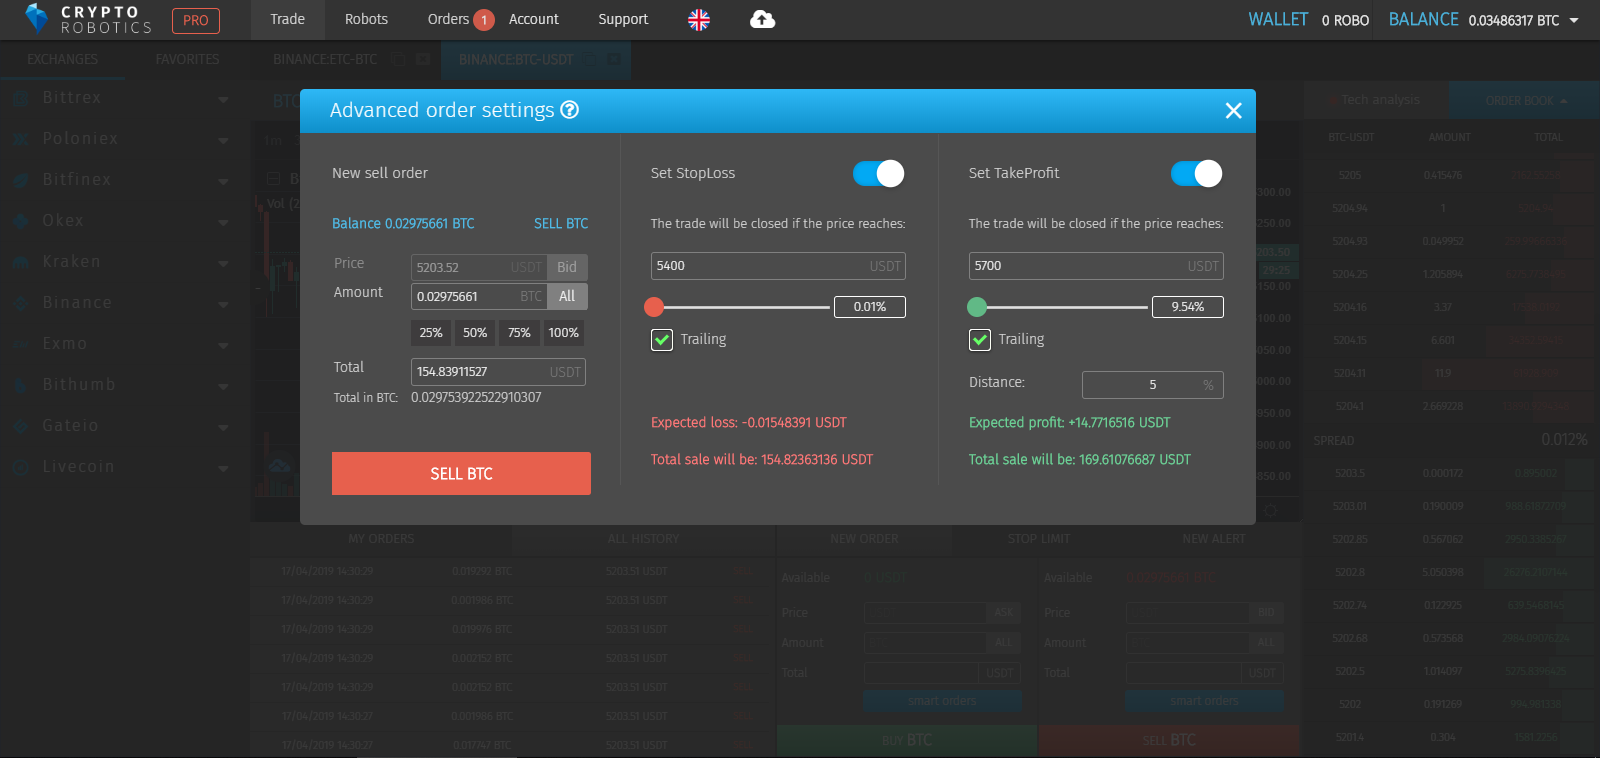The image size is (1600, 758).
Task: Click the All amount button
Action: pos(567,296)
